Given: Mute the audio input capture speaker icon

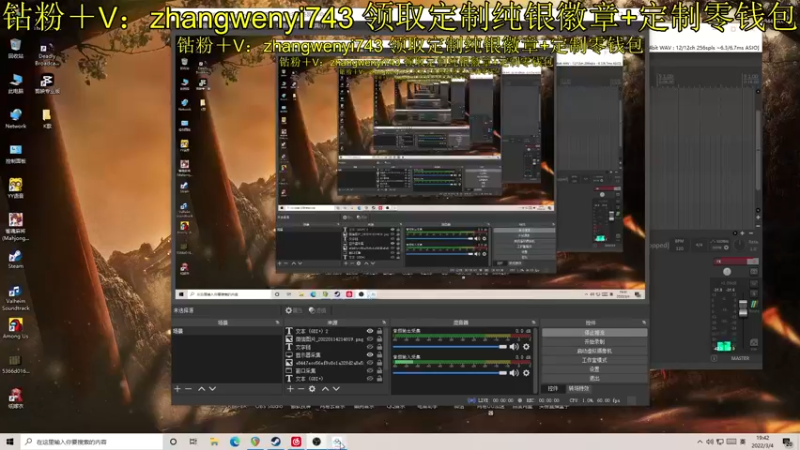Looking at the screenshot, I should pos(514,373).
